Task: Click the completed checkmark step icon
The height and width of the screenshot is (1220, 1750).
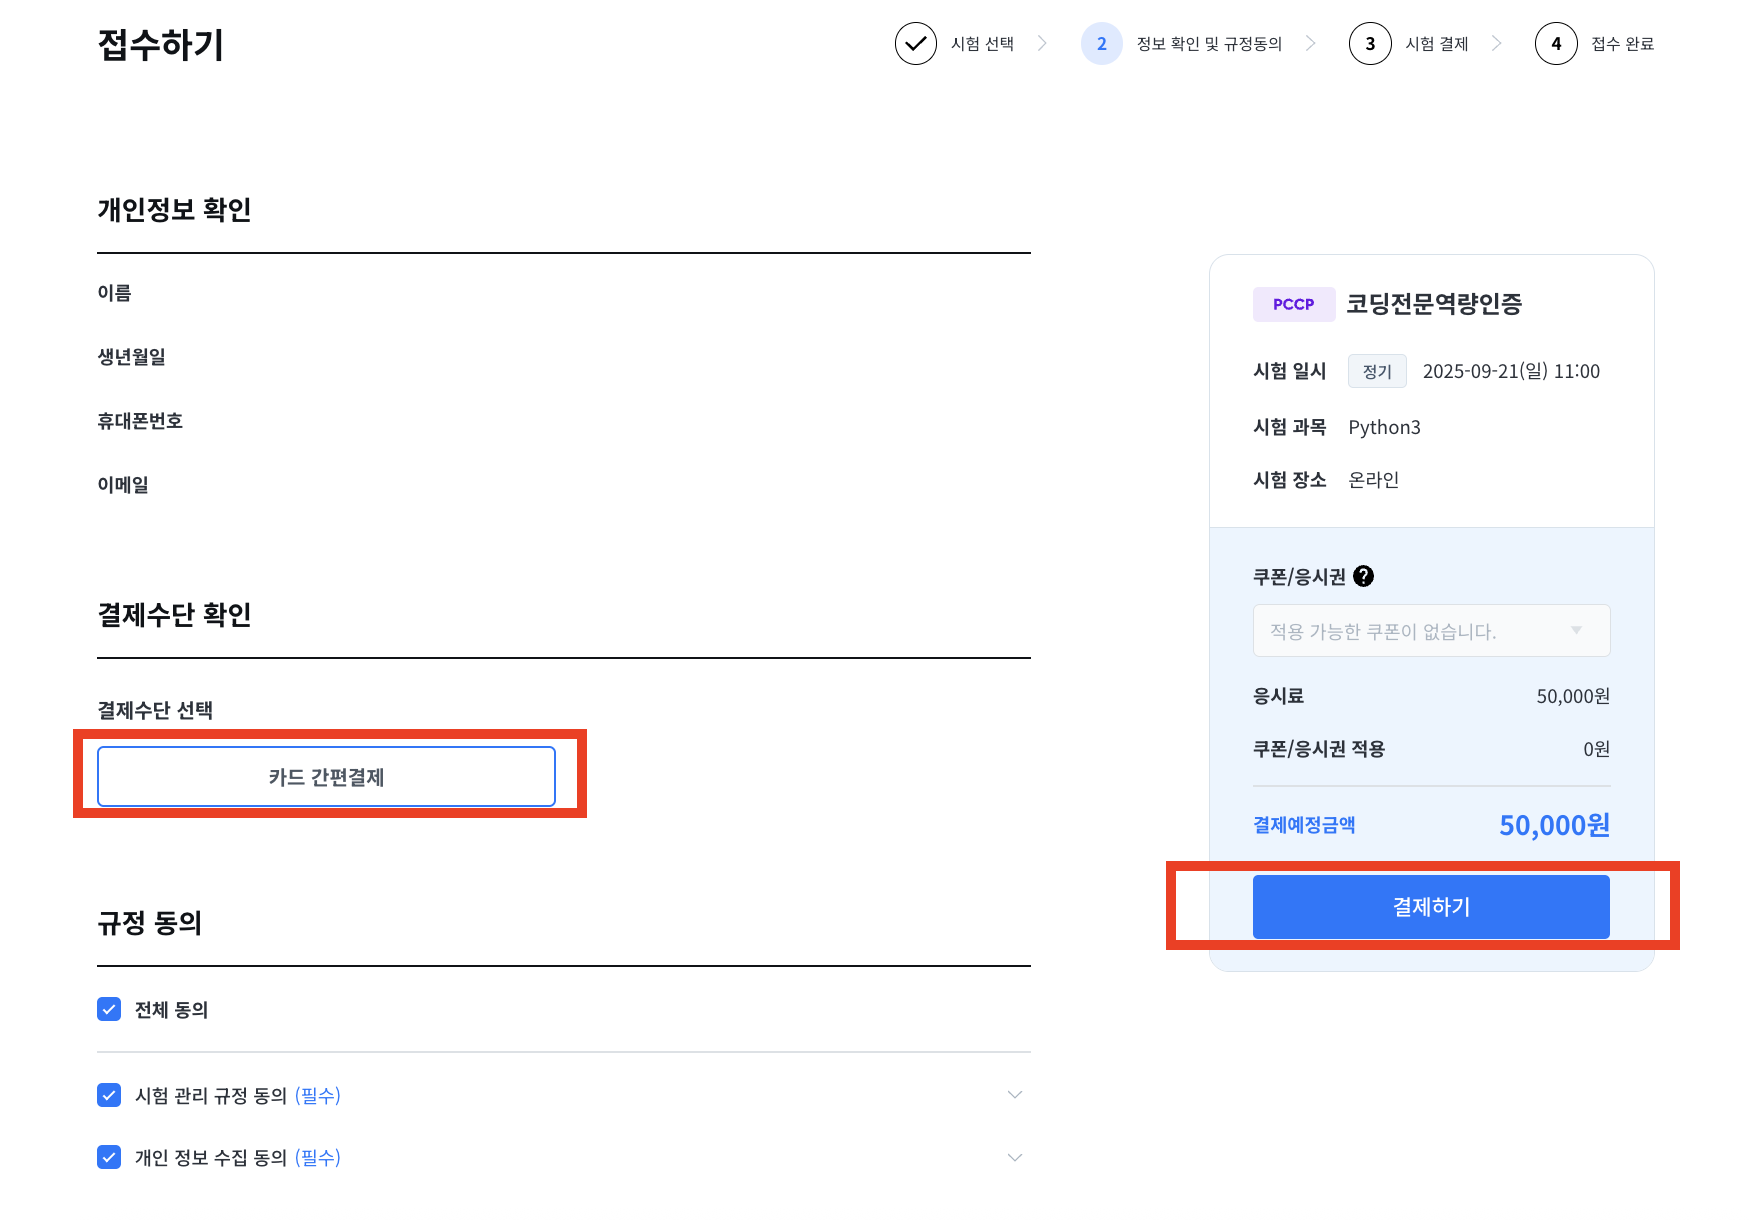Action: (915, 44)
